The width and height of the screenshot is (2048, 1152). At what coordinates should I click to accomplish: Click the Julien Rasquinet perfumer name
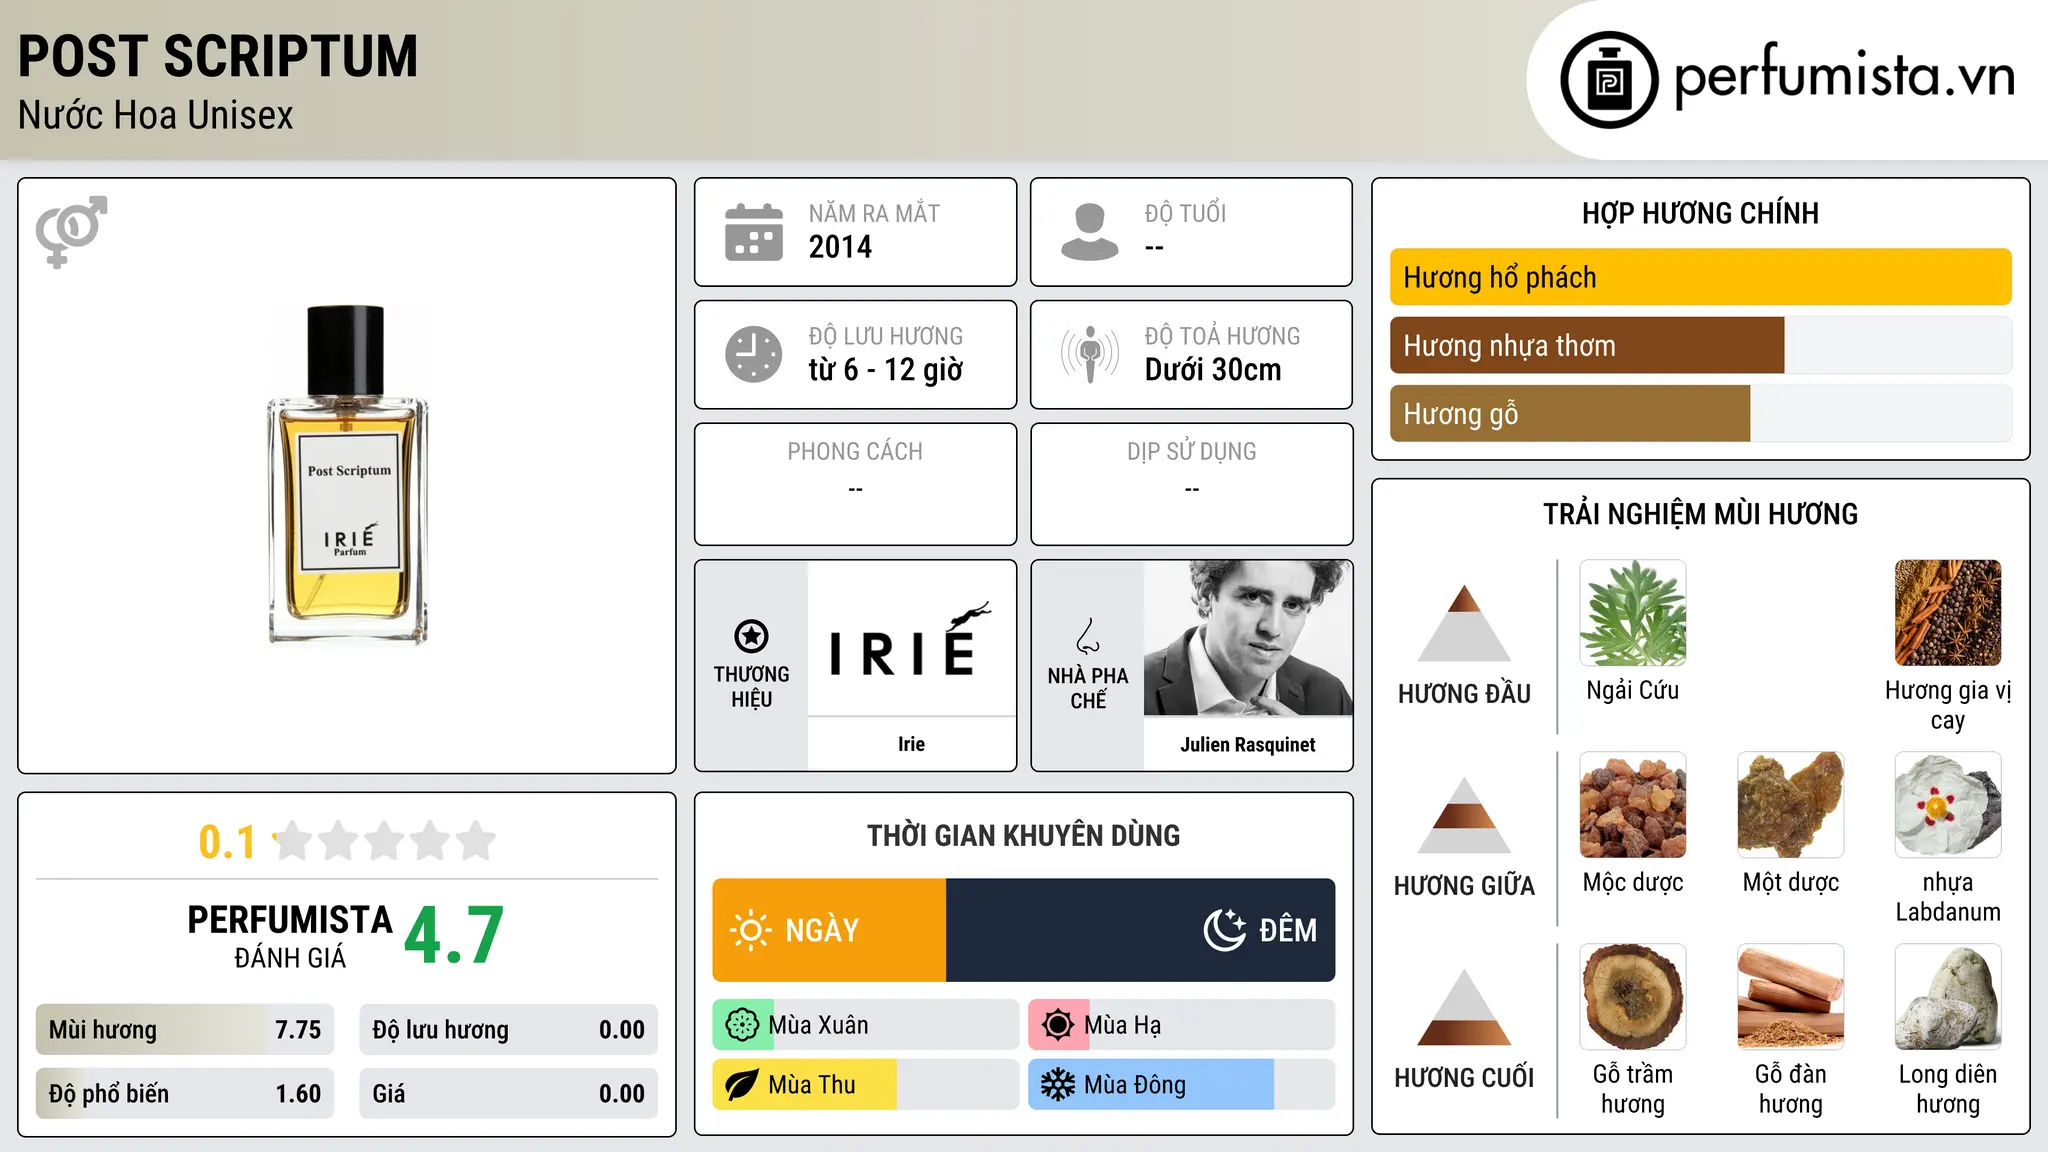[x=1247, y=744]
